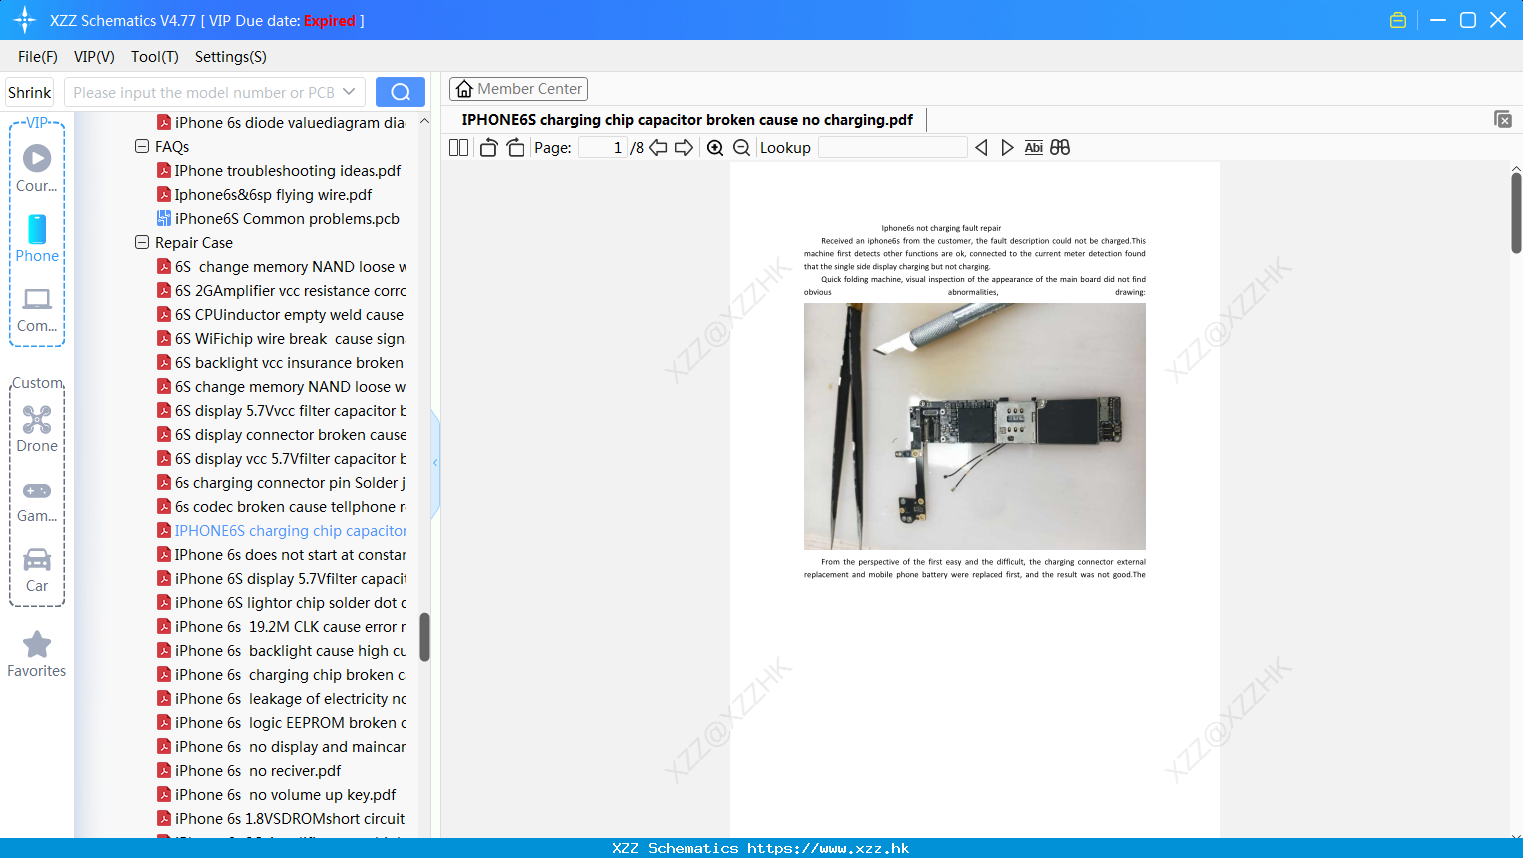Open the Course category in sidebar

click(x=37, y=168)
